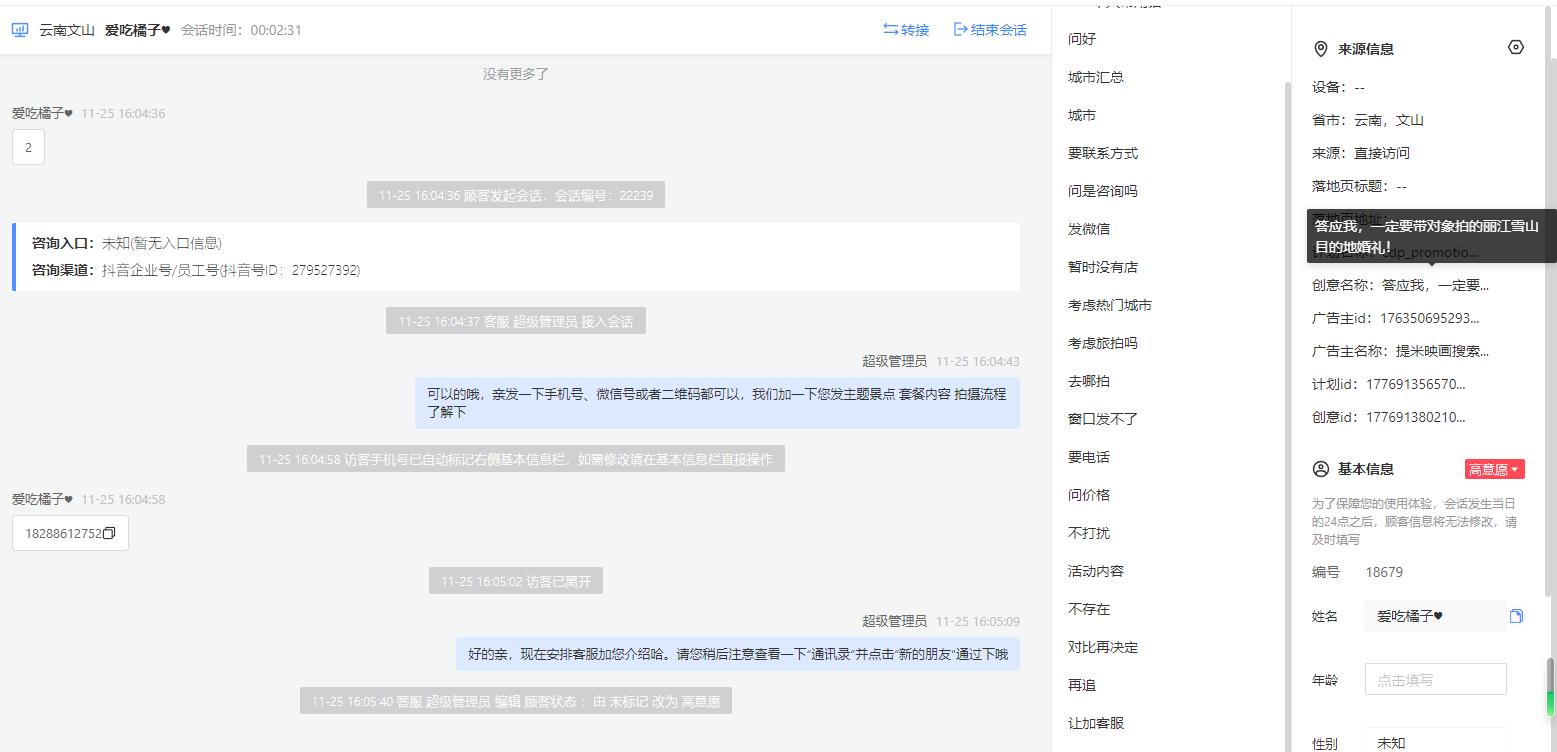Click the 创意名称 value 答应我，一定要...
Viewport: 1557px width, 752px height.
(x=1435, y=285)
